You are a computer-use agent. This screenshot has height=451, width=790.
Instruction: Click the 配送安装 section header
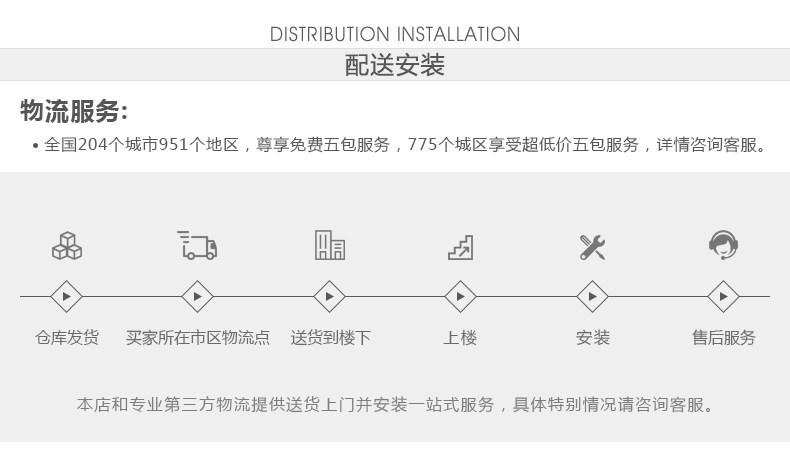click(x=395, y=66)
